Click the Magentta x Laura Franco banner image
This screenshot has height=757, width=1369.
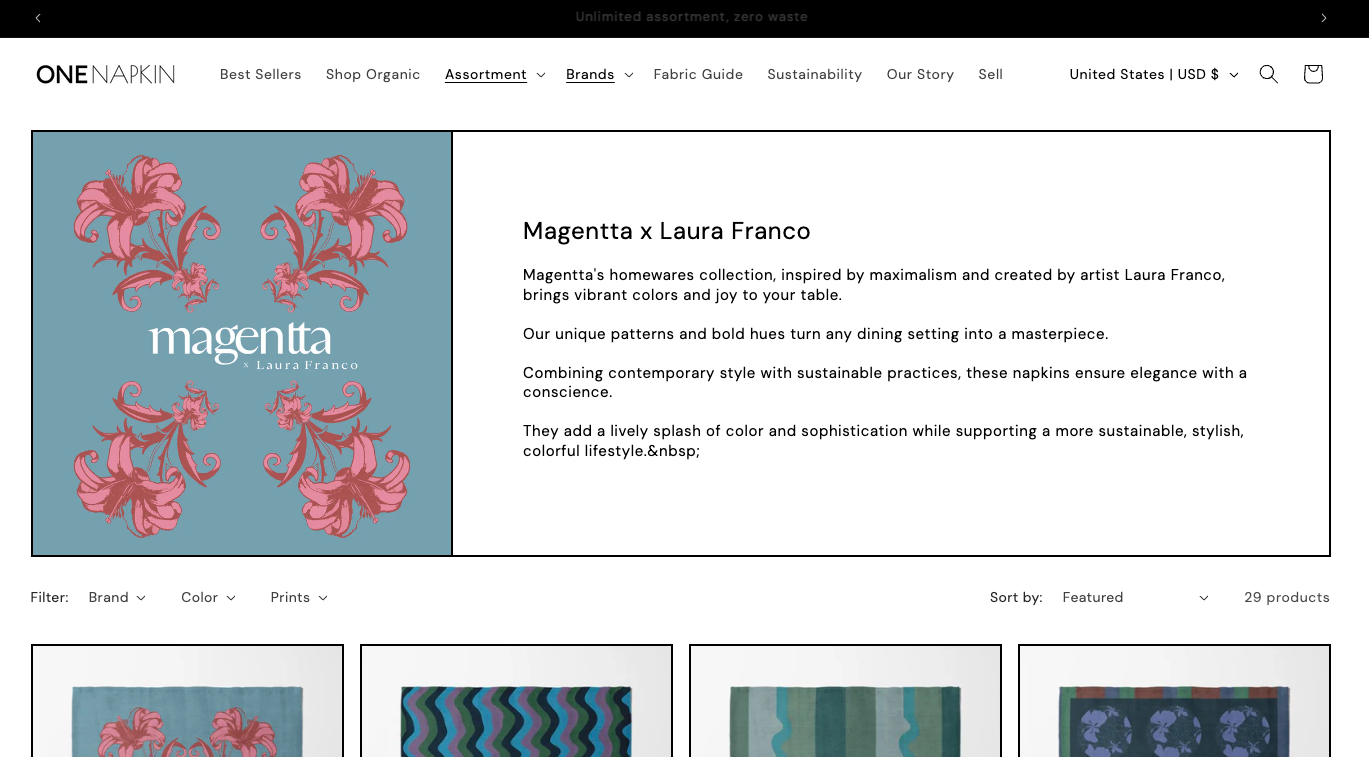[242, 343]
